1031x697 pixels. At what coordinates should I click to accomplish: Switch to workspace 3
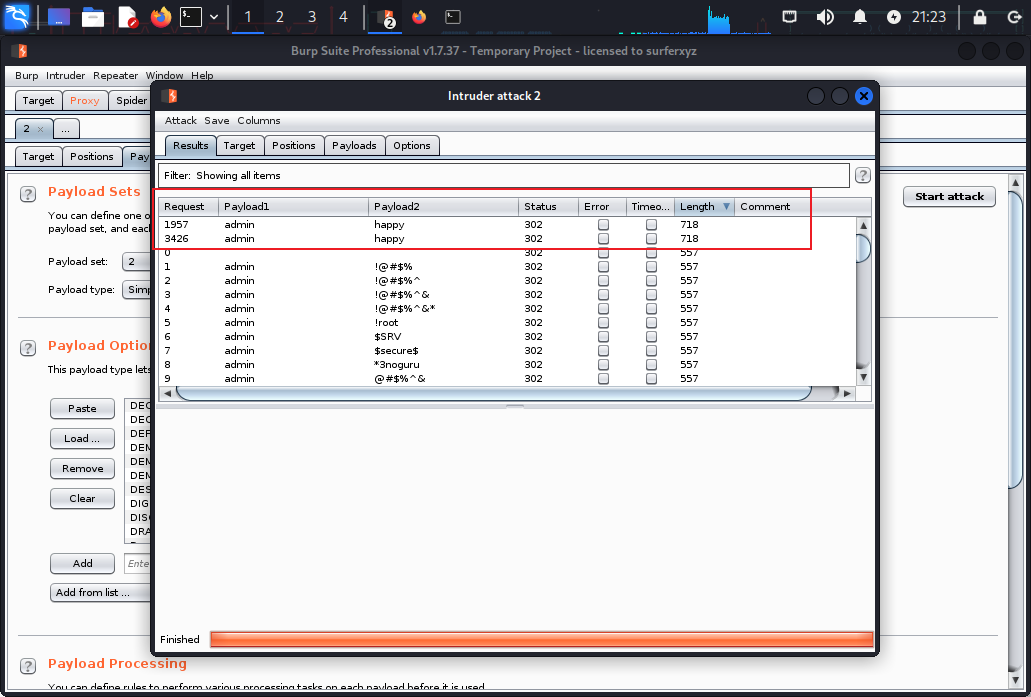(x=312, y=17)
